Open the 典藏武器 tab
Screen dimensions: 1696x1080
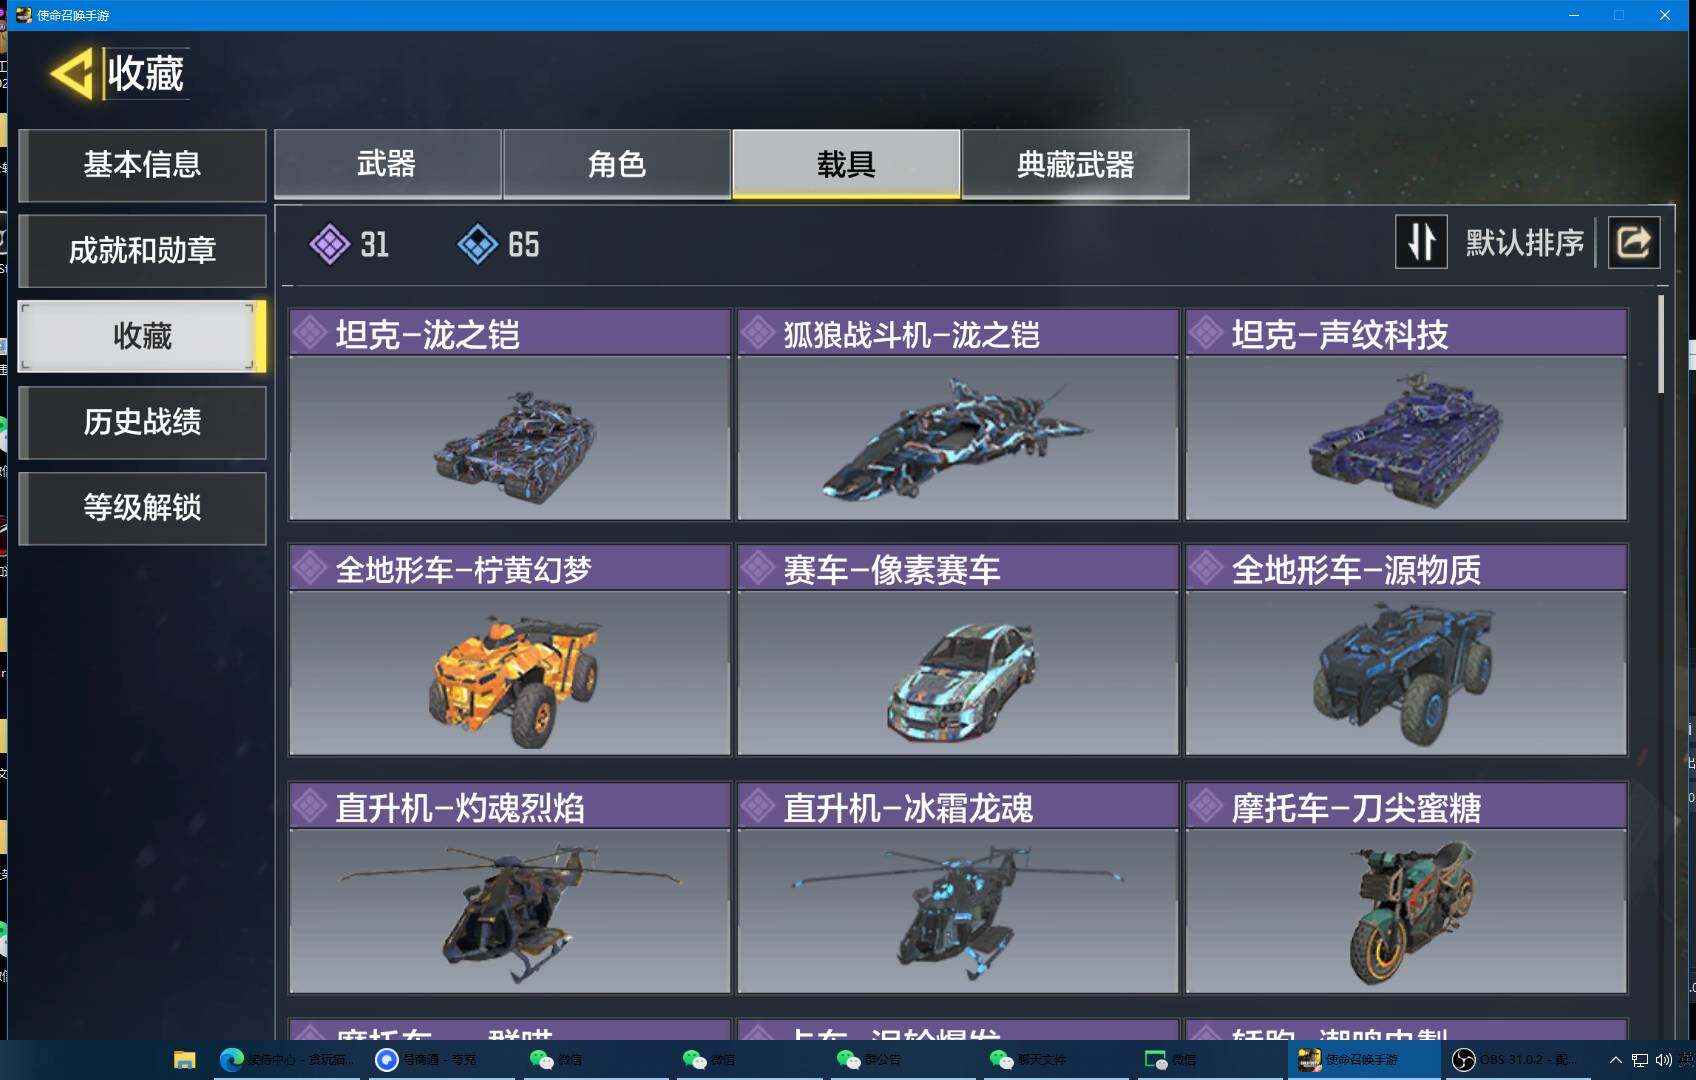[1075, 164]
